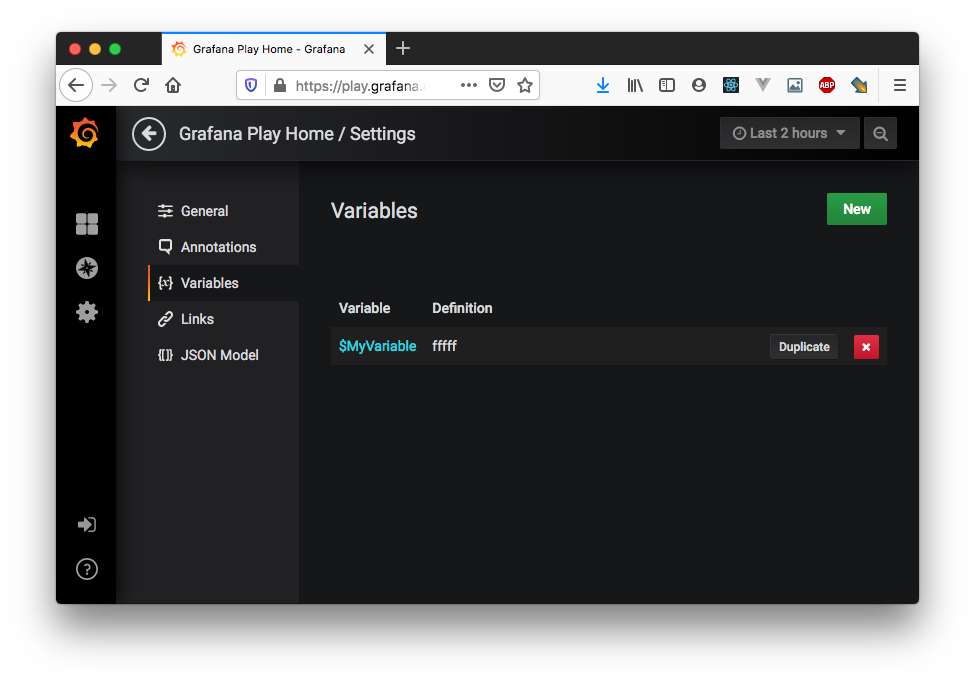Viewport: 975px width, 684px height.
Task: Delete MyVariable with the red X button
Action: pos(866,347)
